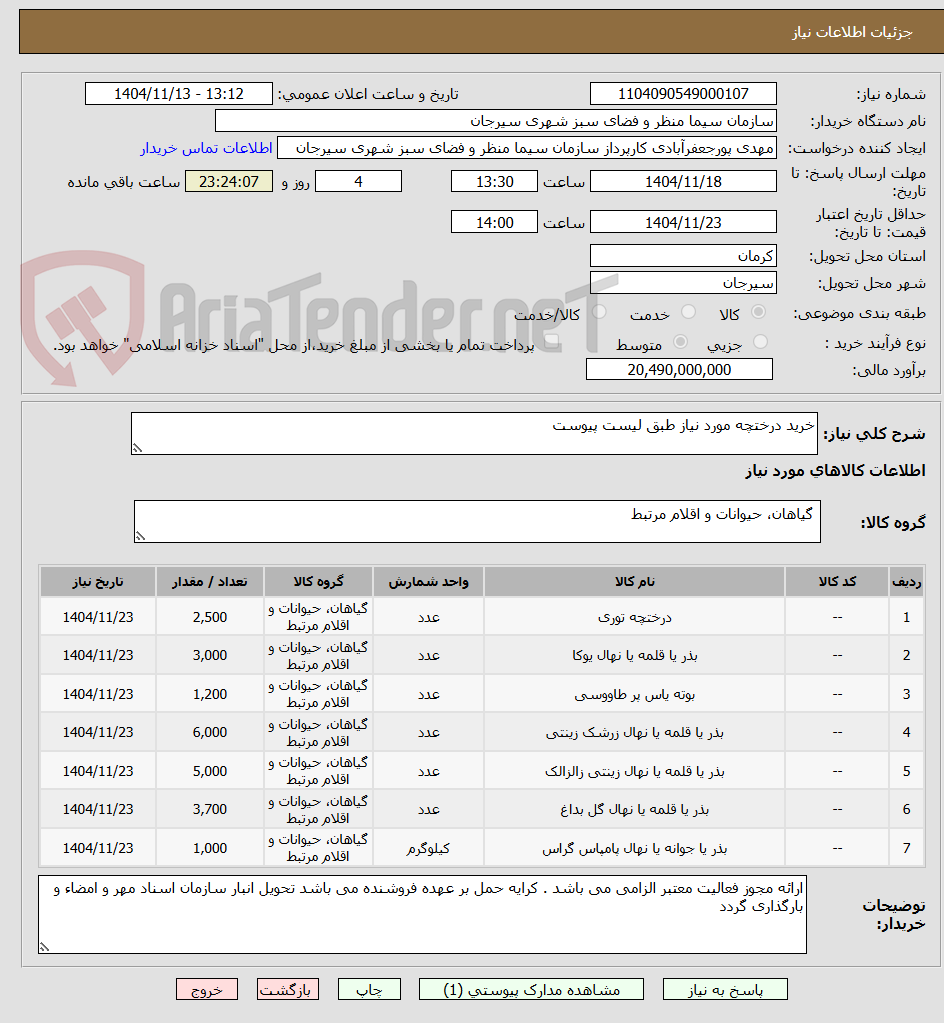The height and width of the screenshot is (1023, 944).
Task: Select the row نهال زرشک زینتی
Action: [x=482, y=732]
